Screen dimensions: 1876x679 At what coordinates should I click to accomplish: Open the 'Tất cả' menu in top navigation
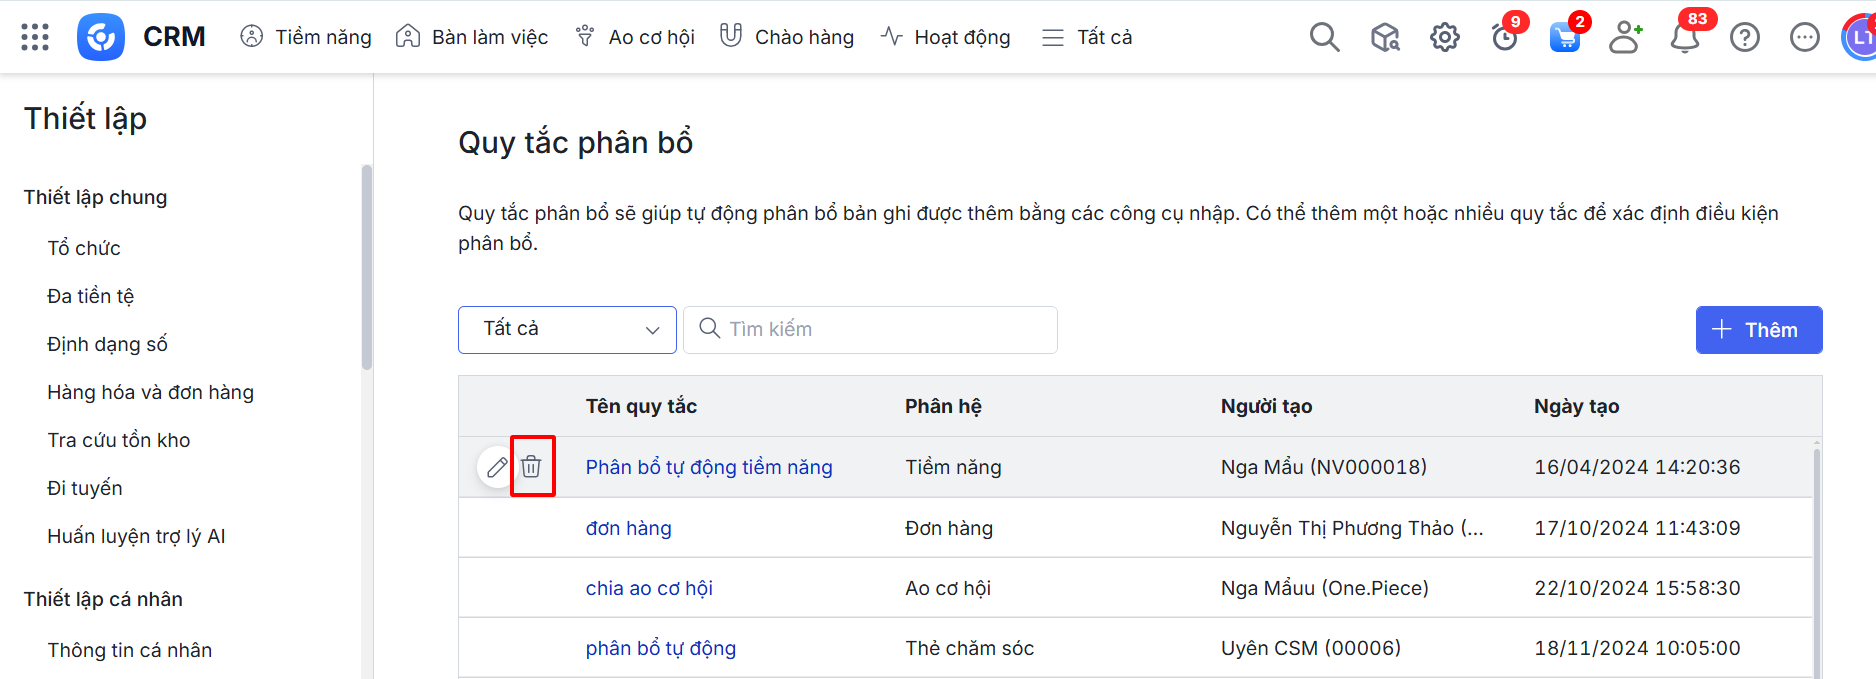coord(1087,37)
